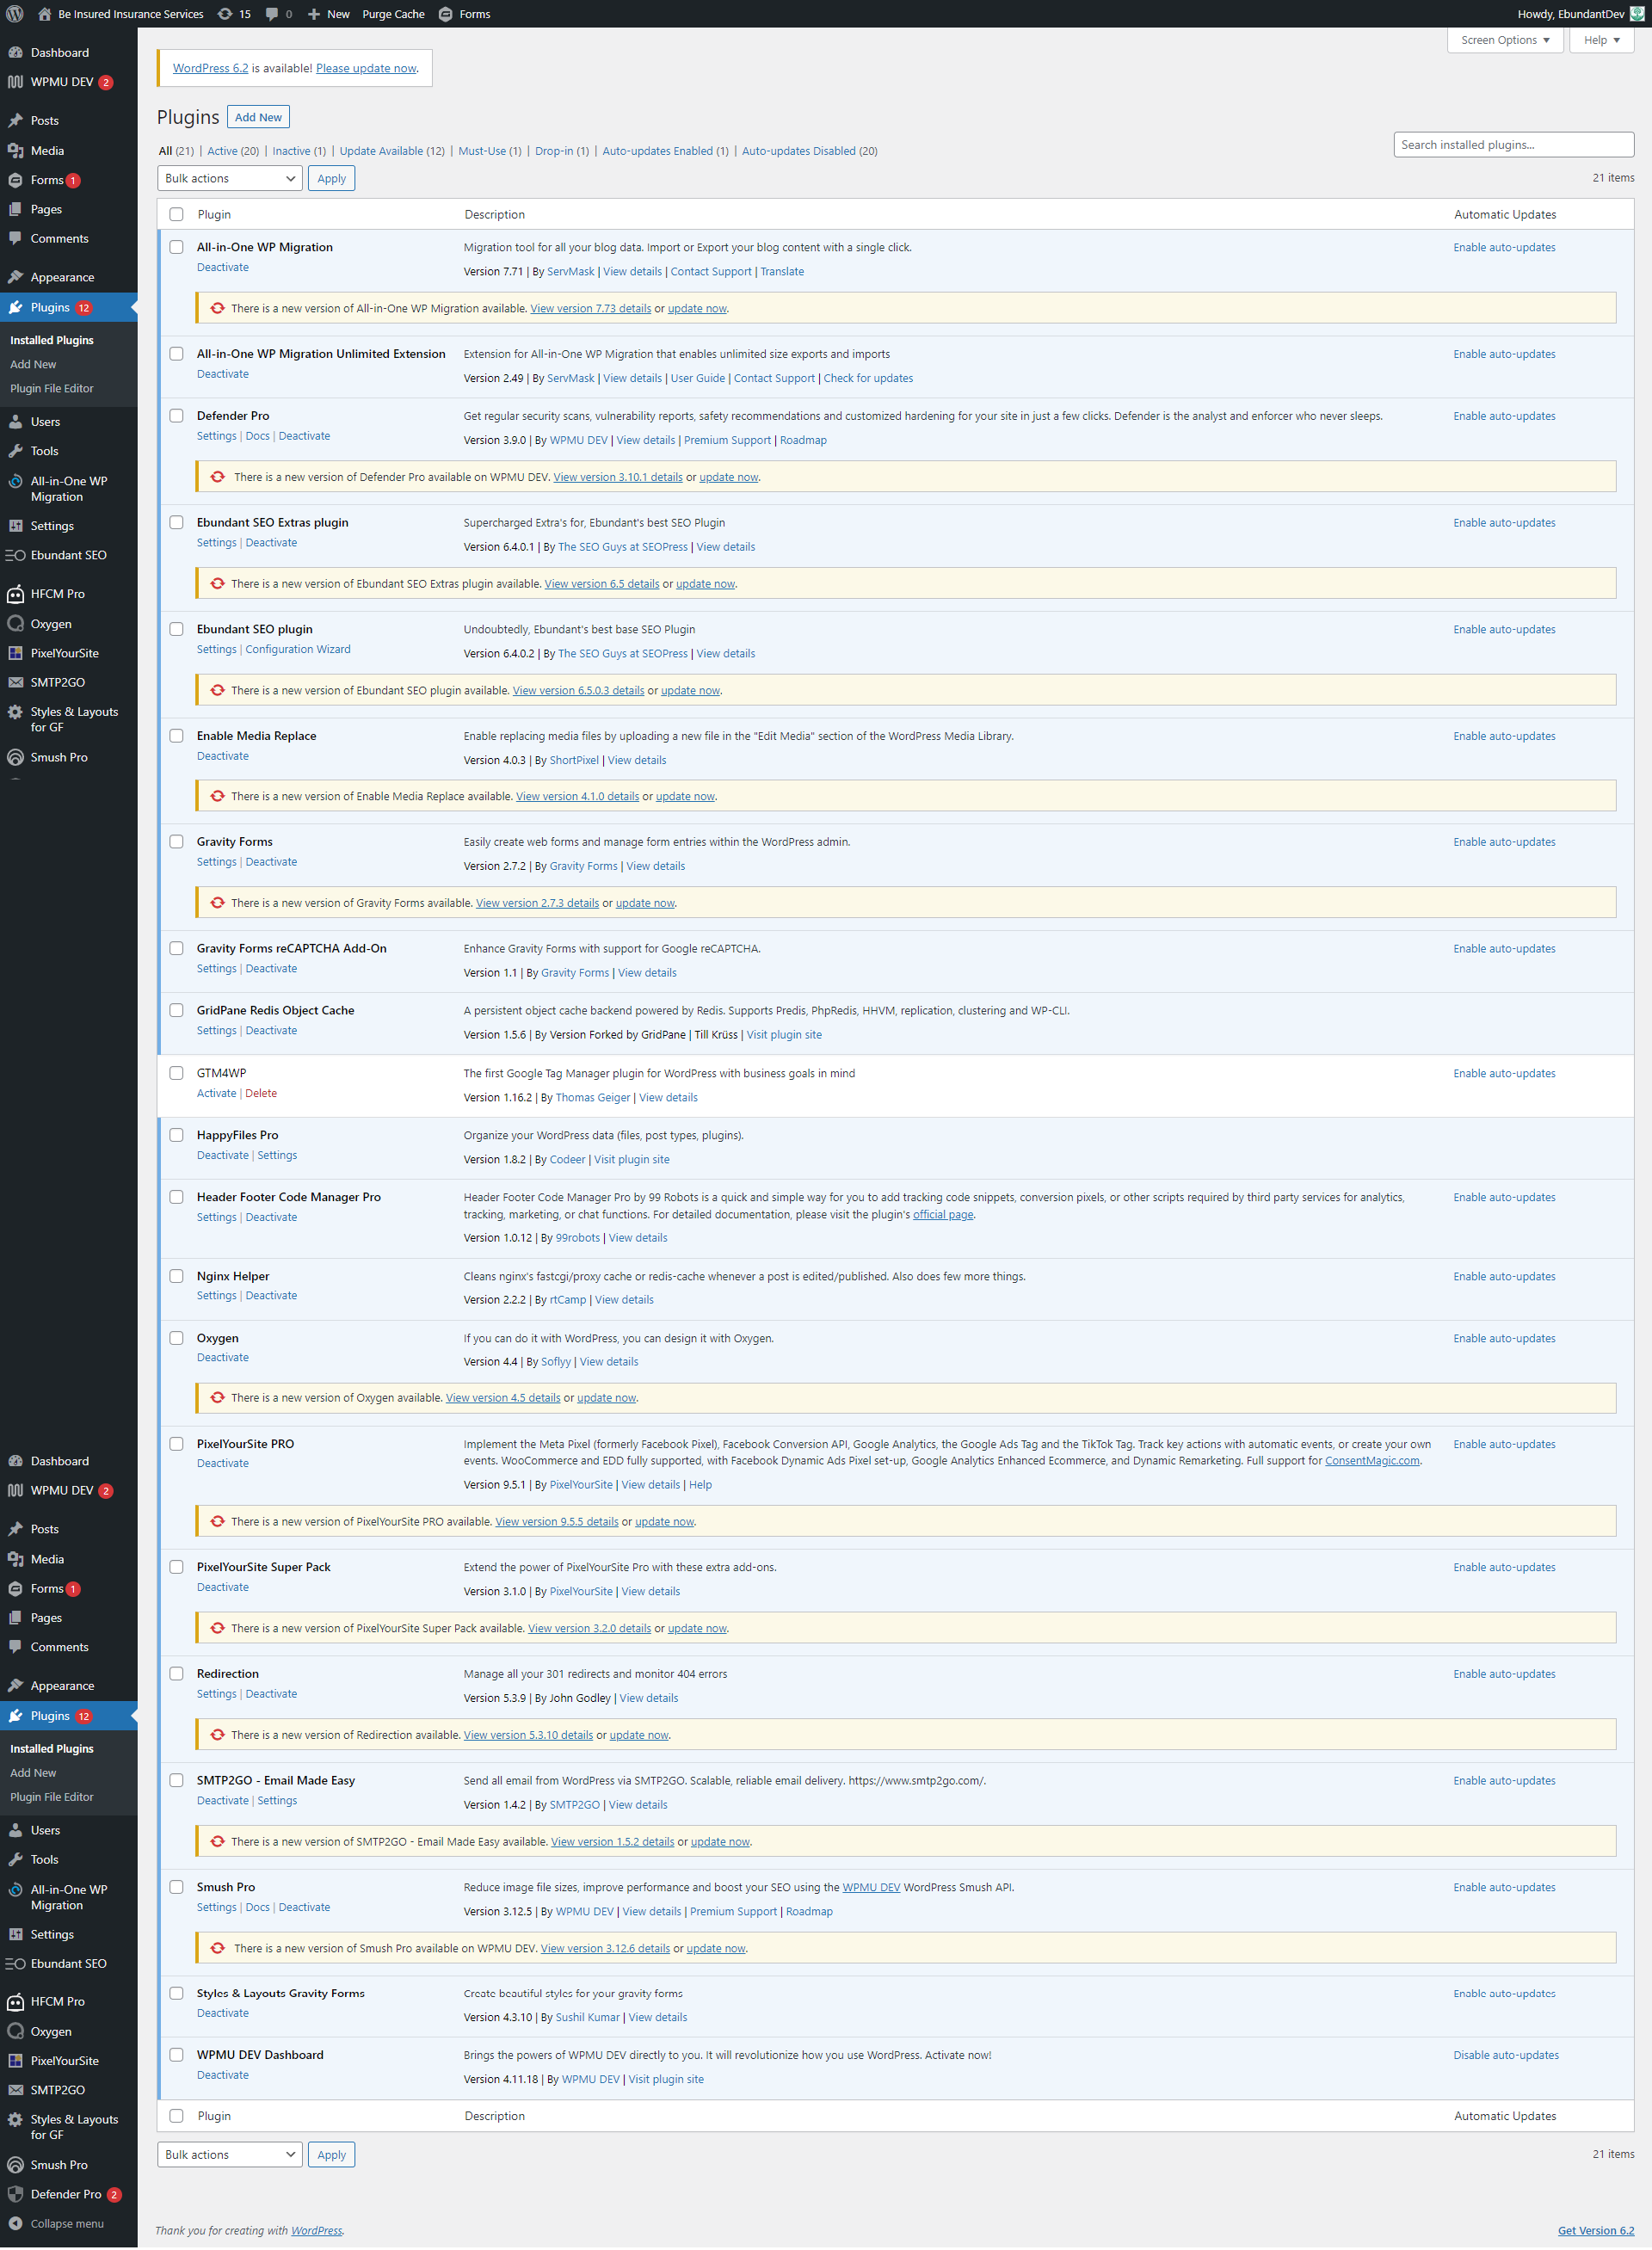Tick the checkbox for Gravity Forms plugin

pyautogui.click(x=176, y=842)
